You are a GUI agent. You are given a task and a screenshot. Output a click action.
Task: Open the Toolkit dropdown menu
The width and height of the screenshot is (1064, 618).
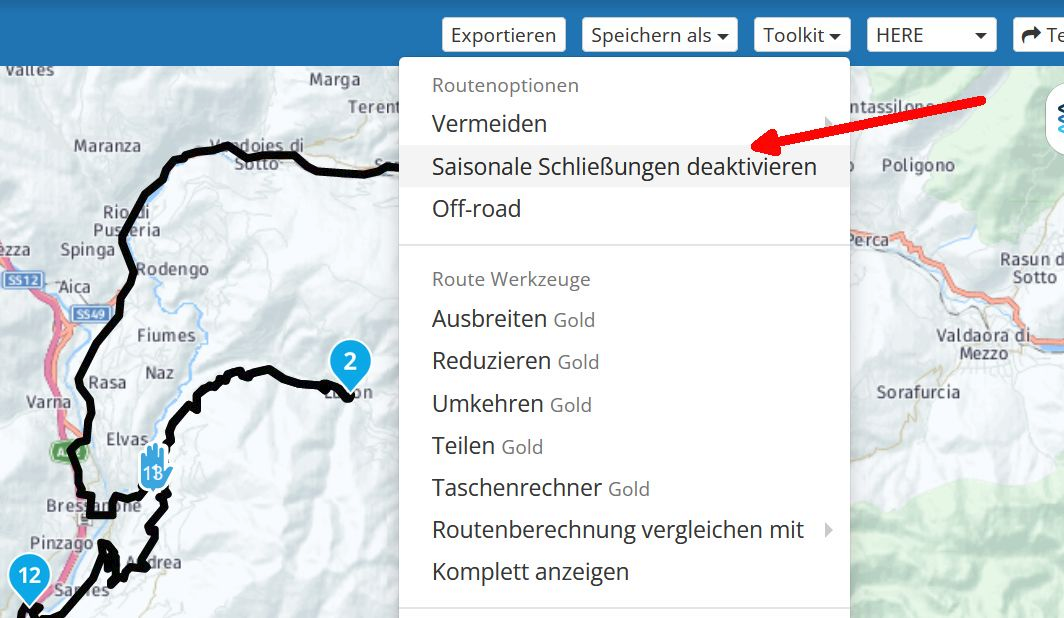pyautogui.click(x=801, y=35)
